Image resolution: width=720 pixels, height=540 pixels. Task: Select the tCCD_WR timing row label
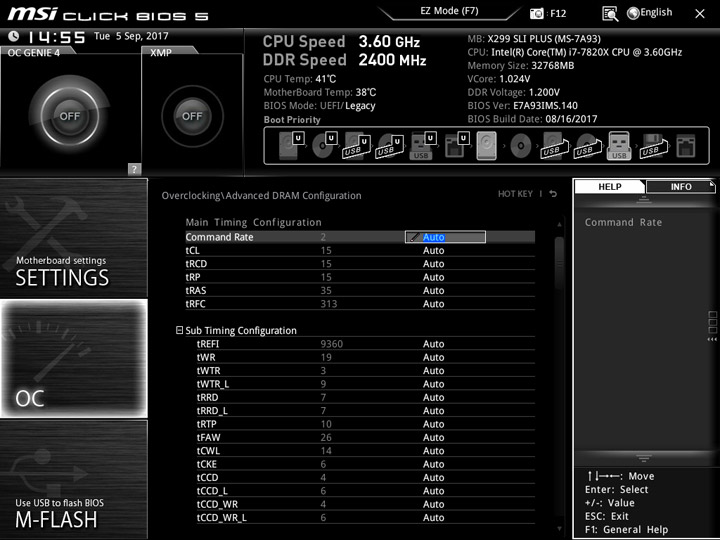217,504
